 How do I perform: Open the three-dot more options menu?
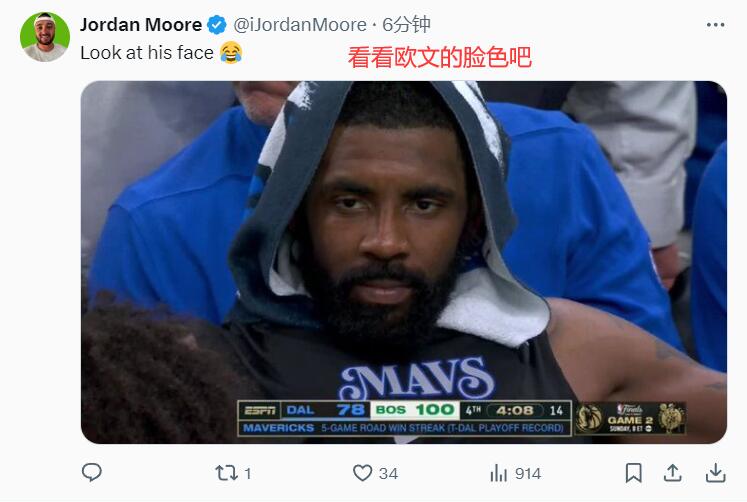716,25
